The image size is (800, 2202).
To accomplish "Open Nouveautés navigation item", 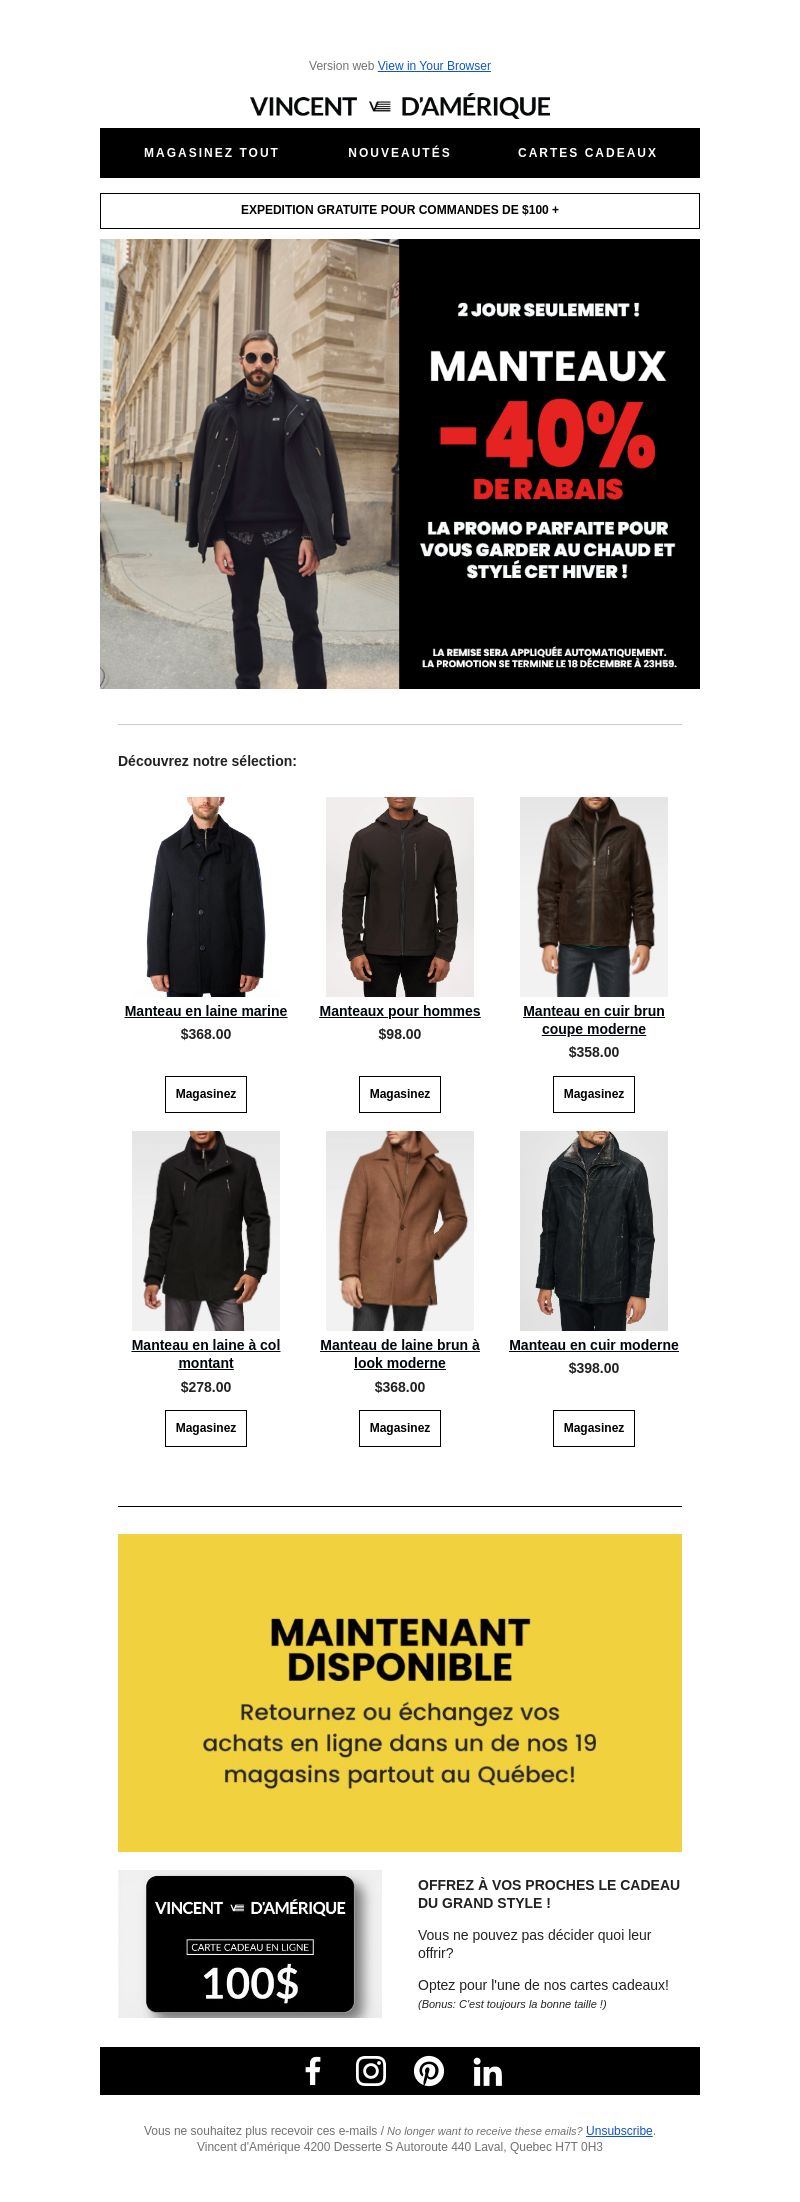I will (400, 153).
